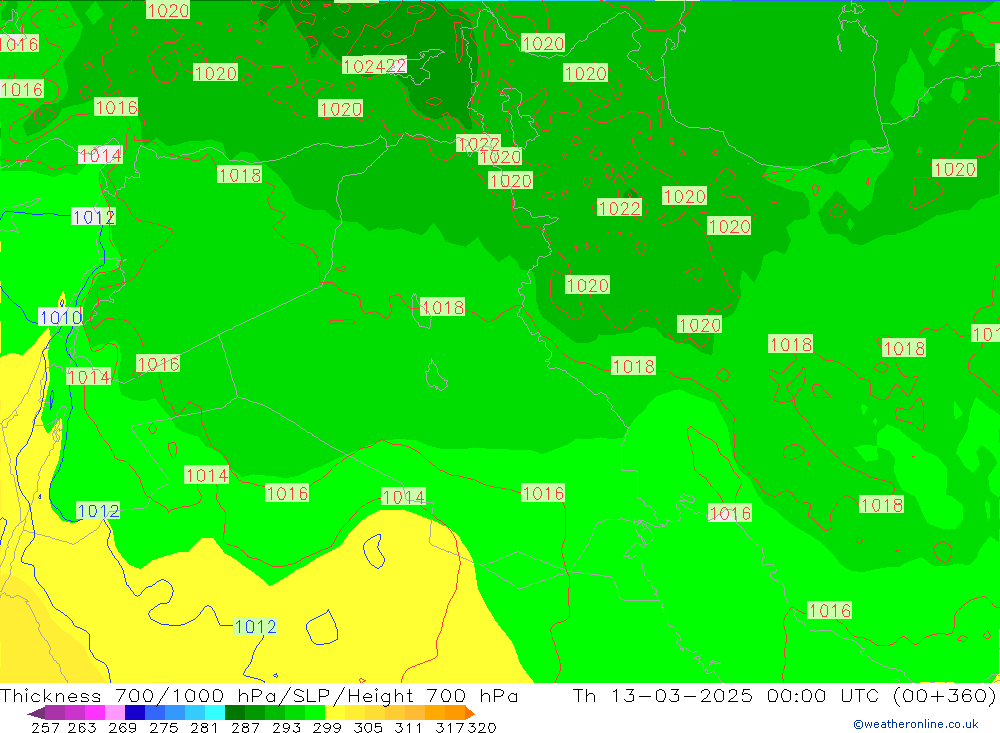Image resolution: width=1000 pixels, height=733 pixels.
Task: Click the legend value 320
Action: [482, 727]
